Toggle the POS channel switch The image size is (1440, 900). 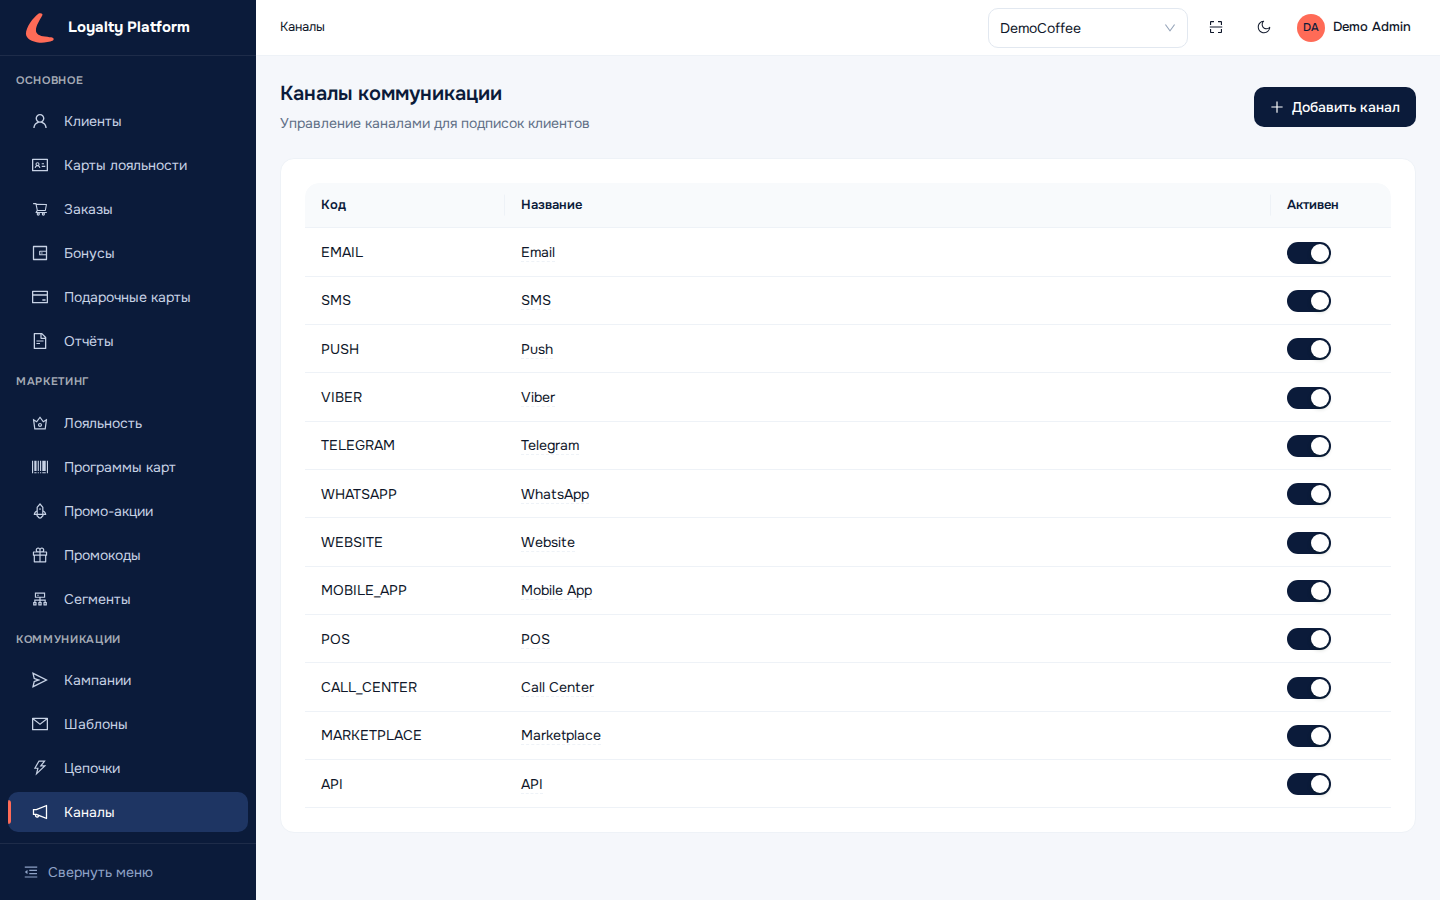(x=1309, y=639)
